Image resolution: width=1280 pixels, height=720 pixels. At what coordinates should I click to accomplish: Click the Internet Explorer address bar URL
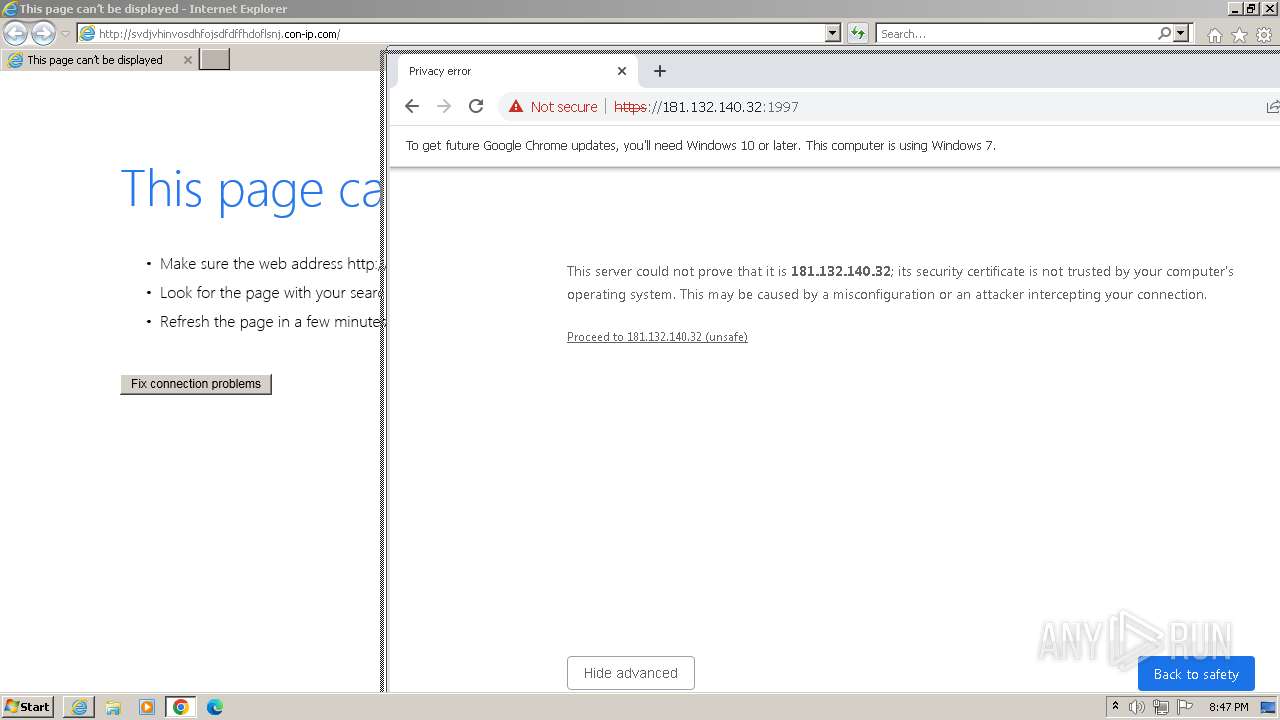[x=219, y=33]
